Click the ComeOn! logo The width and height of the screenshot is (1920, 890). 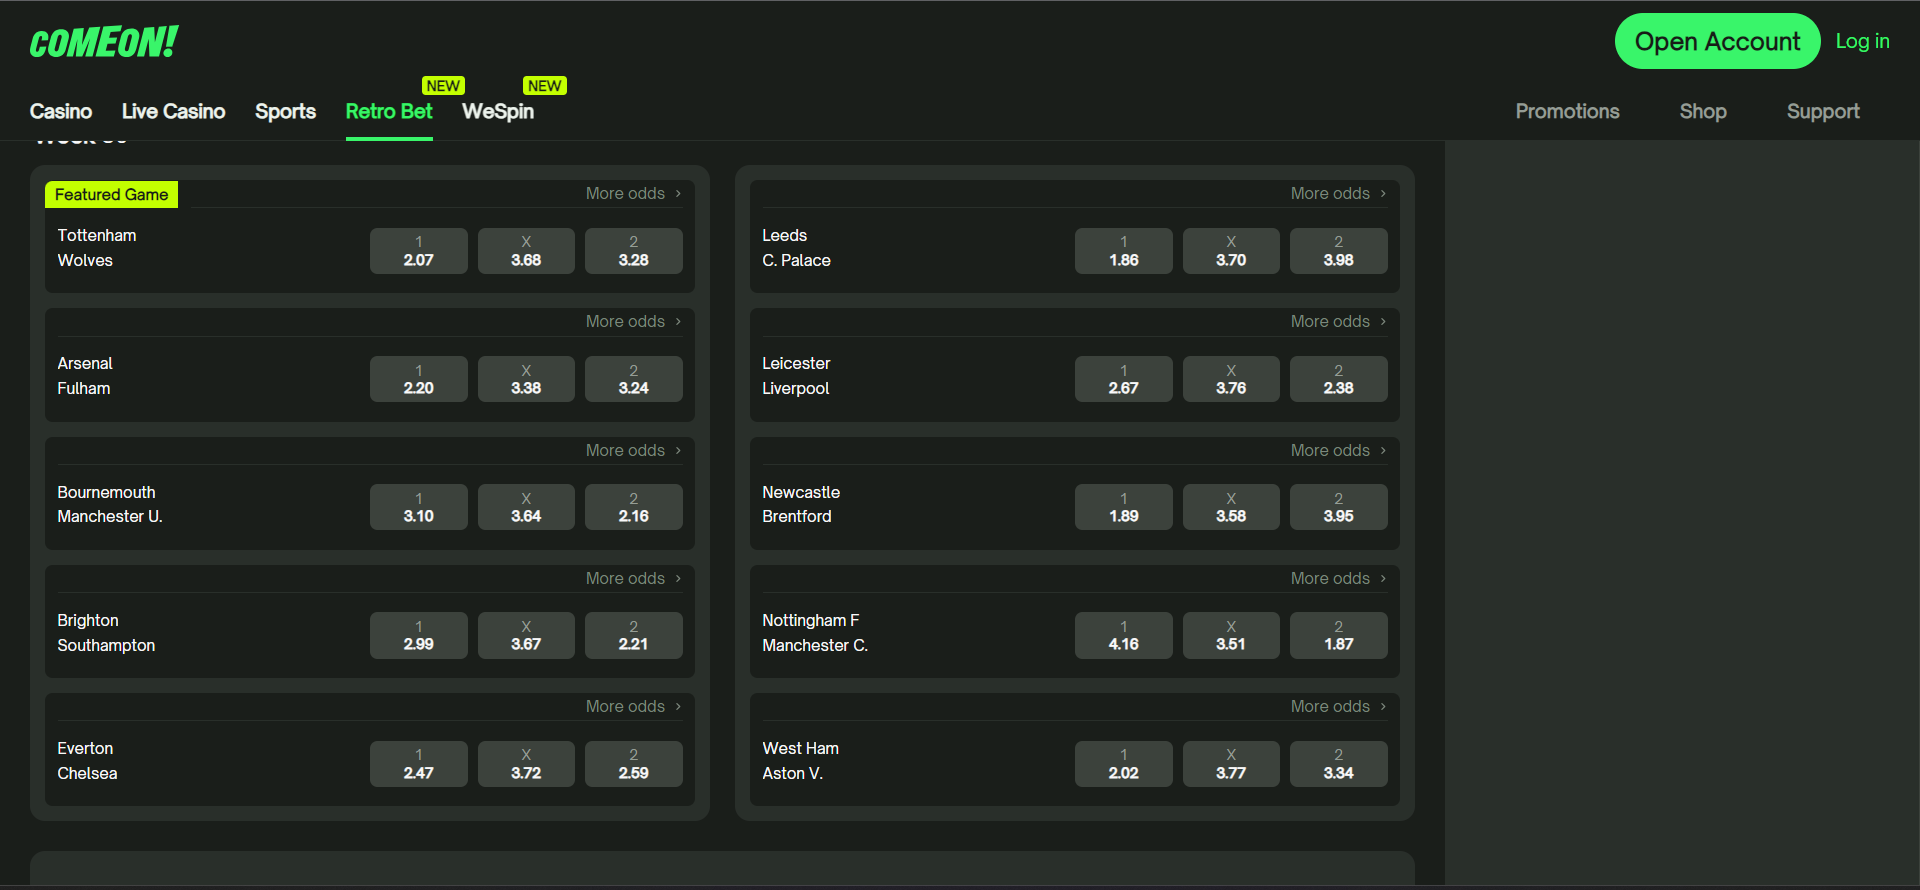click(104, 42)
